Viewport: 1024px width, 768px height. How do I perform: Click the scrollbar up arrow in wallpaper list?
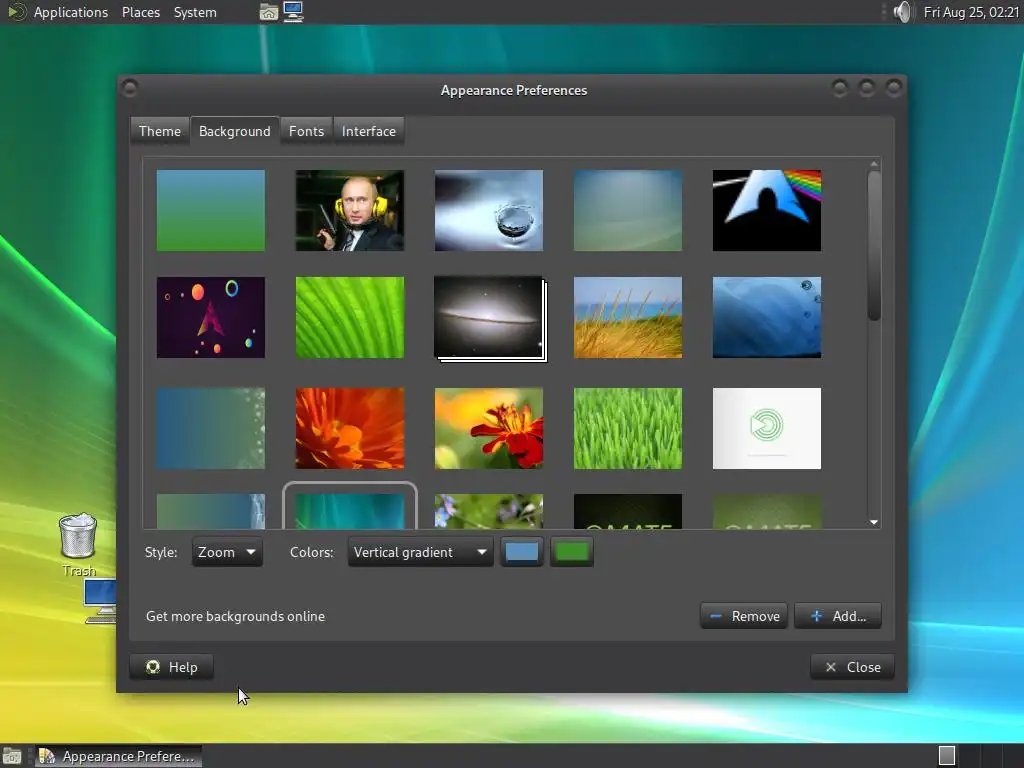click(x=874, y=164)
